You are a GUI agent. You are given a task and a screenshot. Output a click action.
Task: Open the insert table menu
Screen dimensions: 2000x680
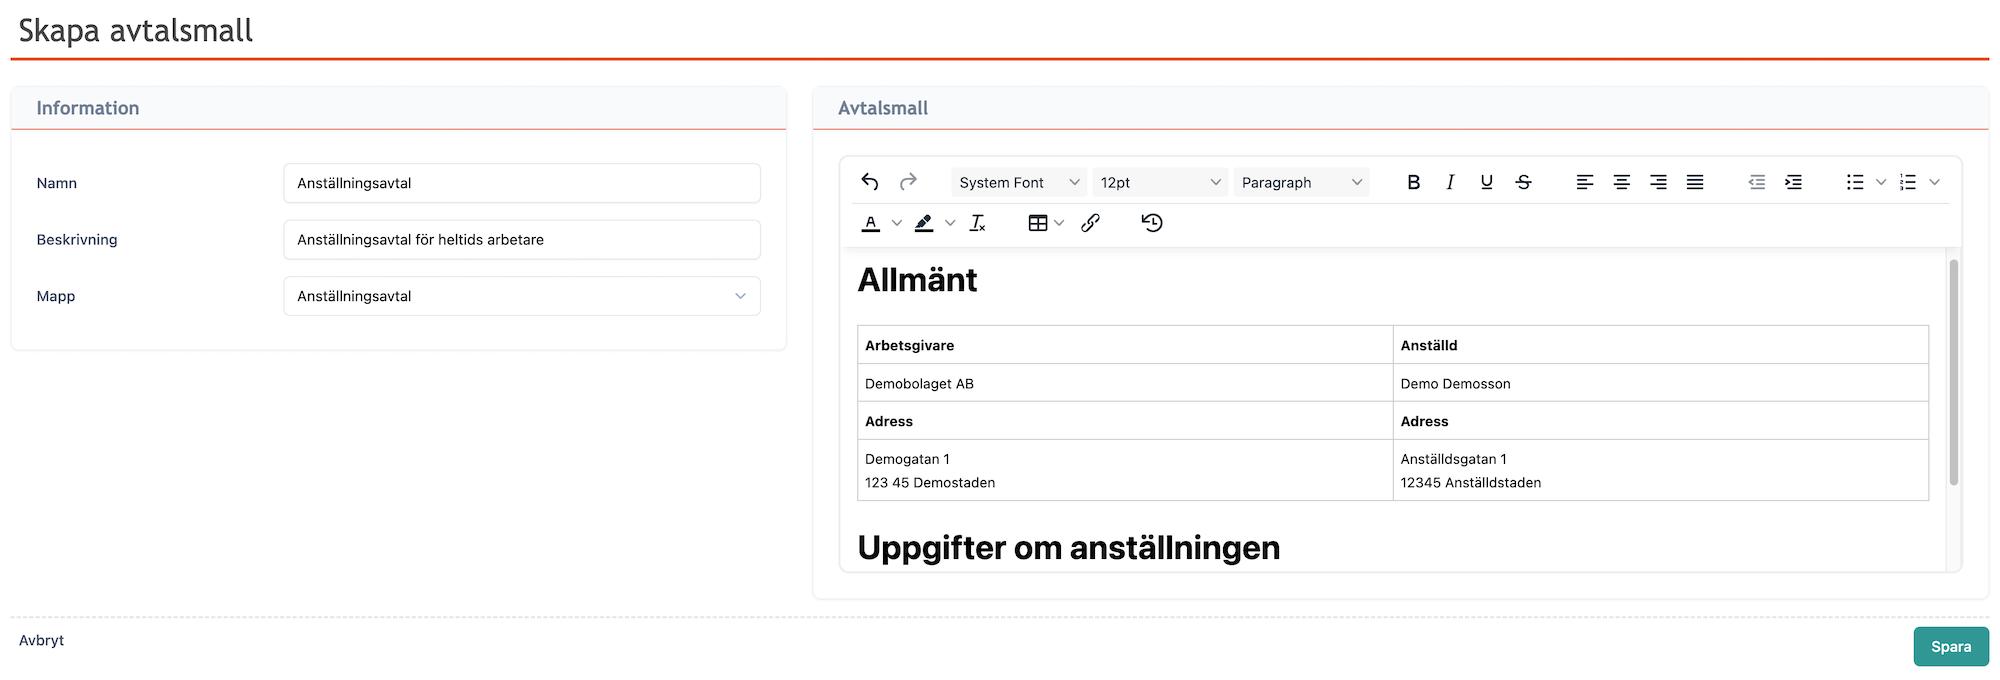pos(1045,223)
